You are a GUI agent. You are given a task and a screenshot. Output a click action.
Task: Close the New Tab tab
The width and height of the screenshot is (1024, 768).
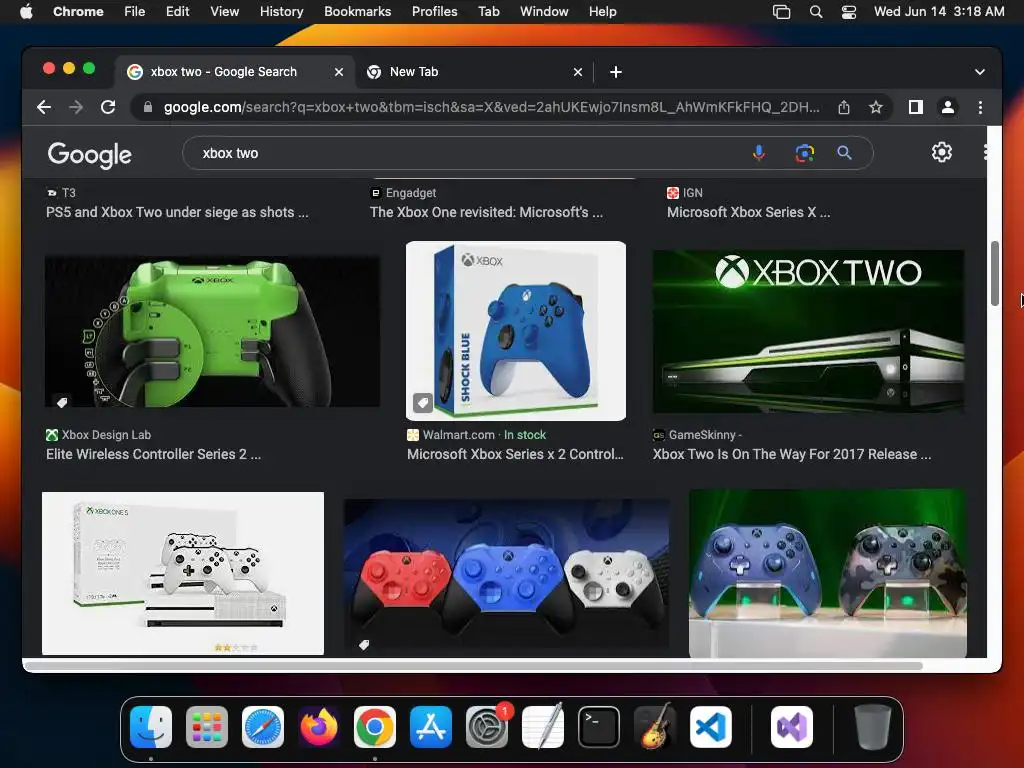[577, 72]
